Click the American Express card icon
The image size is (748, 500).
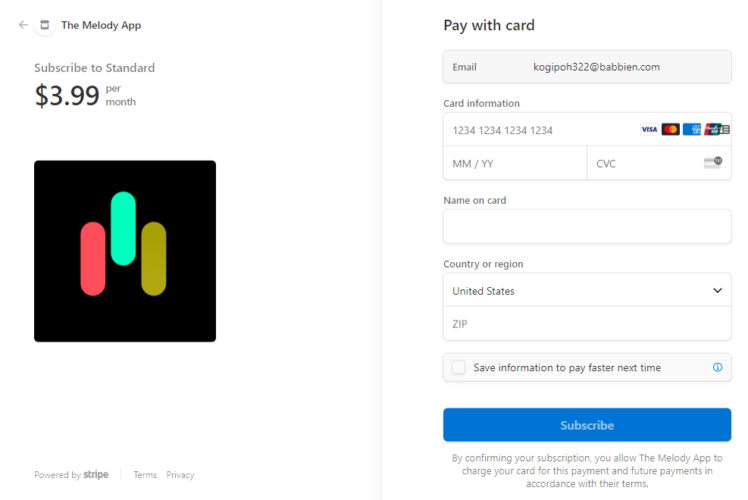tap(691, 130)
